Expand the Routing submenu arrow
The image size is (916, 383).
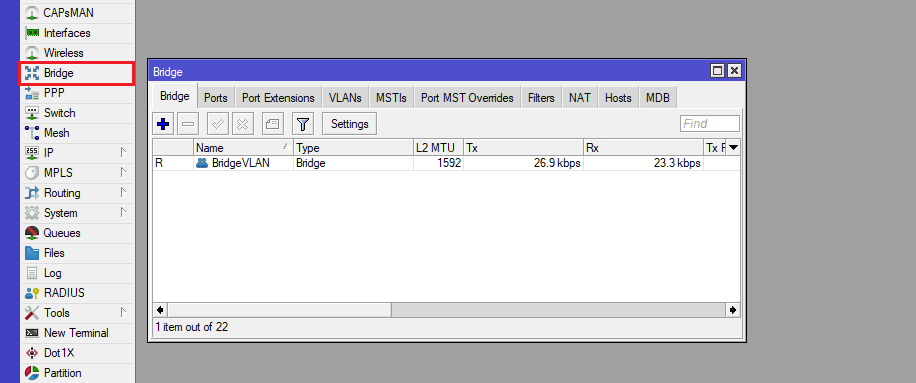(x=123, y=192)
